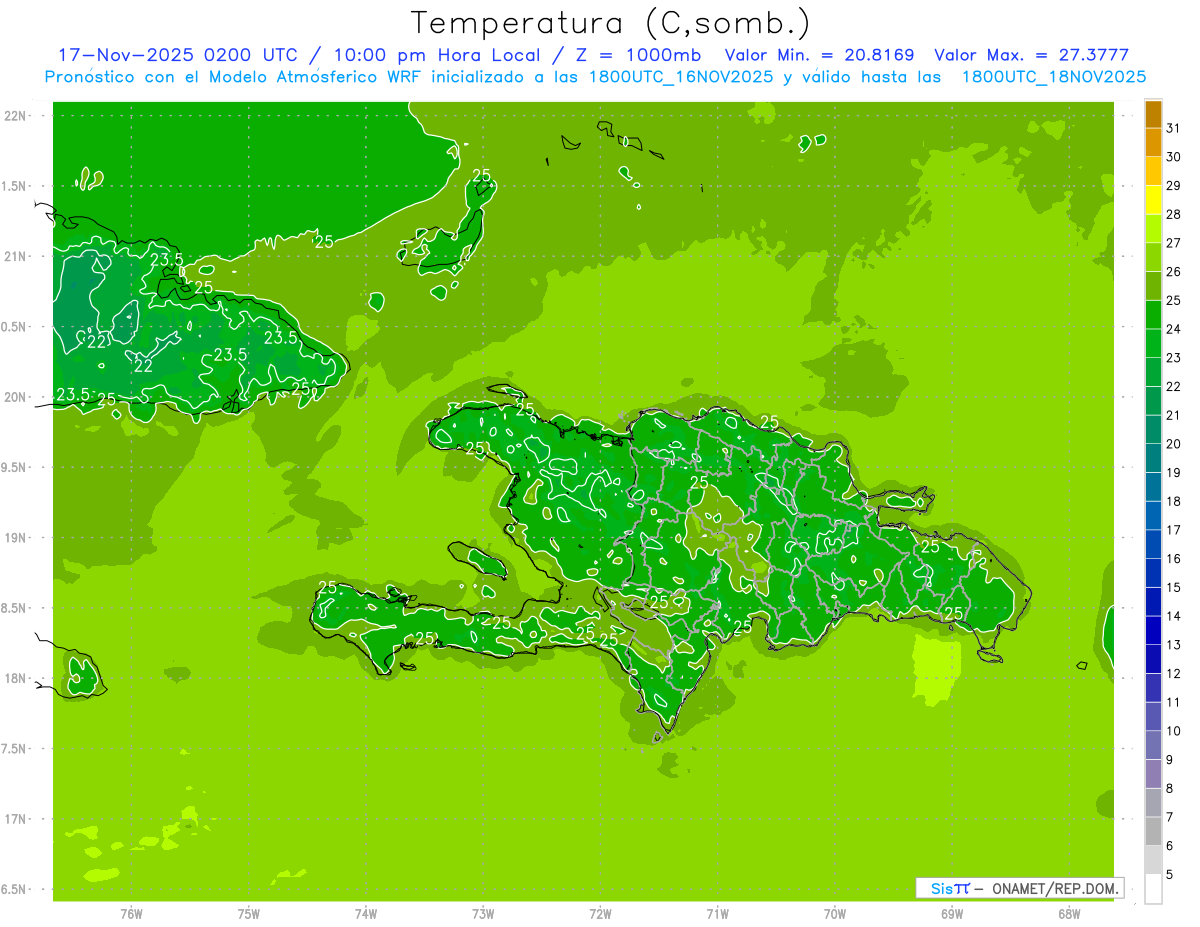The image size is (1200, 927).
Task: Click the legend value 12
Action: click(x=1174, y=674)
